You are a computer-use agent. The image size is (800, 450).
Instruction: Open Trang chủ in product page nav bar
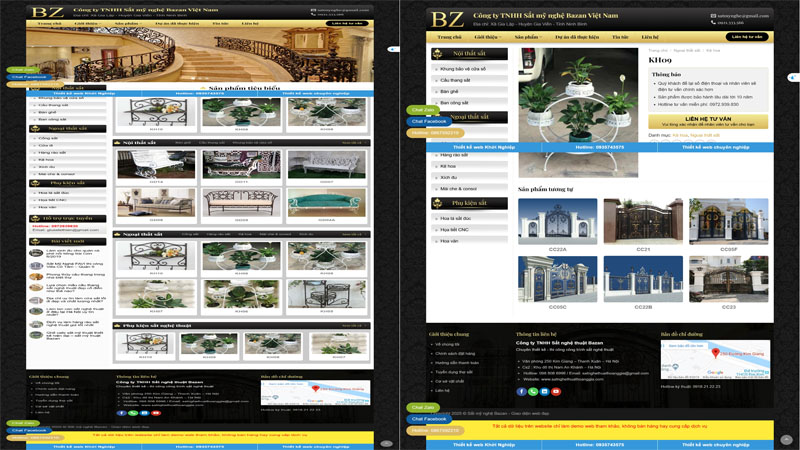pos(449,37)
